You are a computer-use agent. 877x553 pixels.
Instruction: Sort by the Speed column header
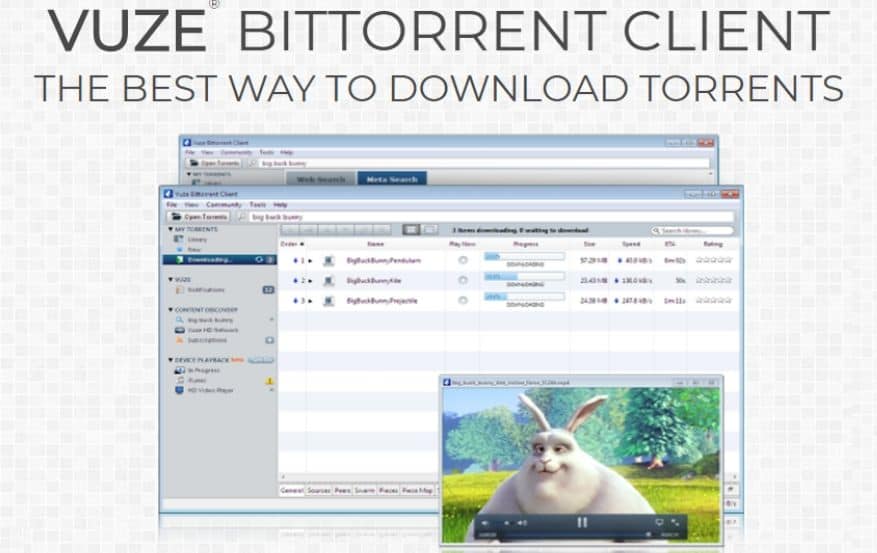click(x=630, y=244)
